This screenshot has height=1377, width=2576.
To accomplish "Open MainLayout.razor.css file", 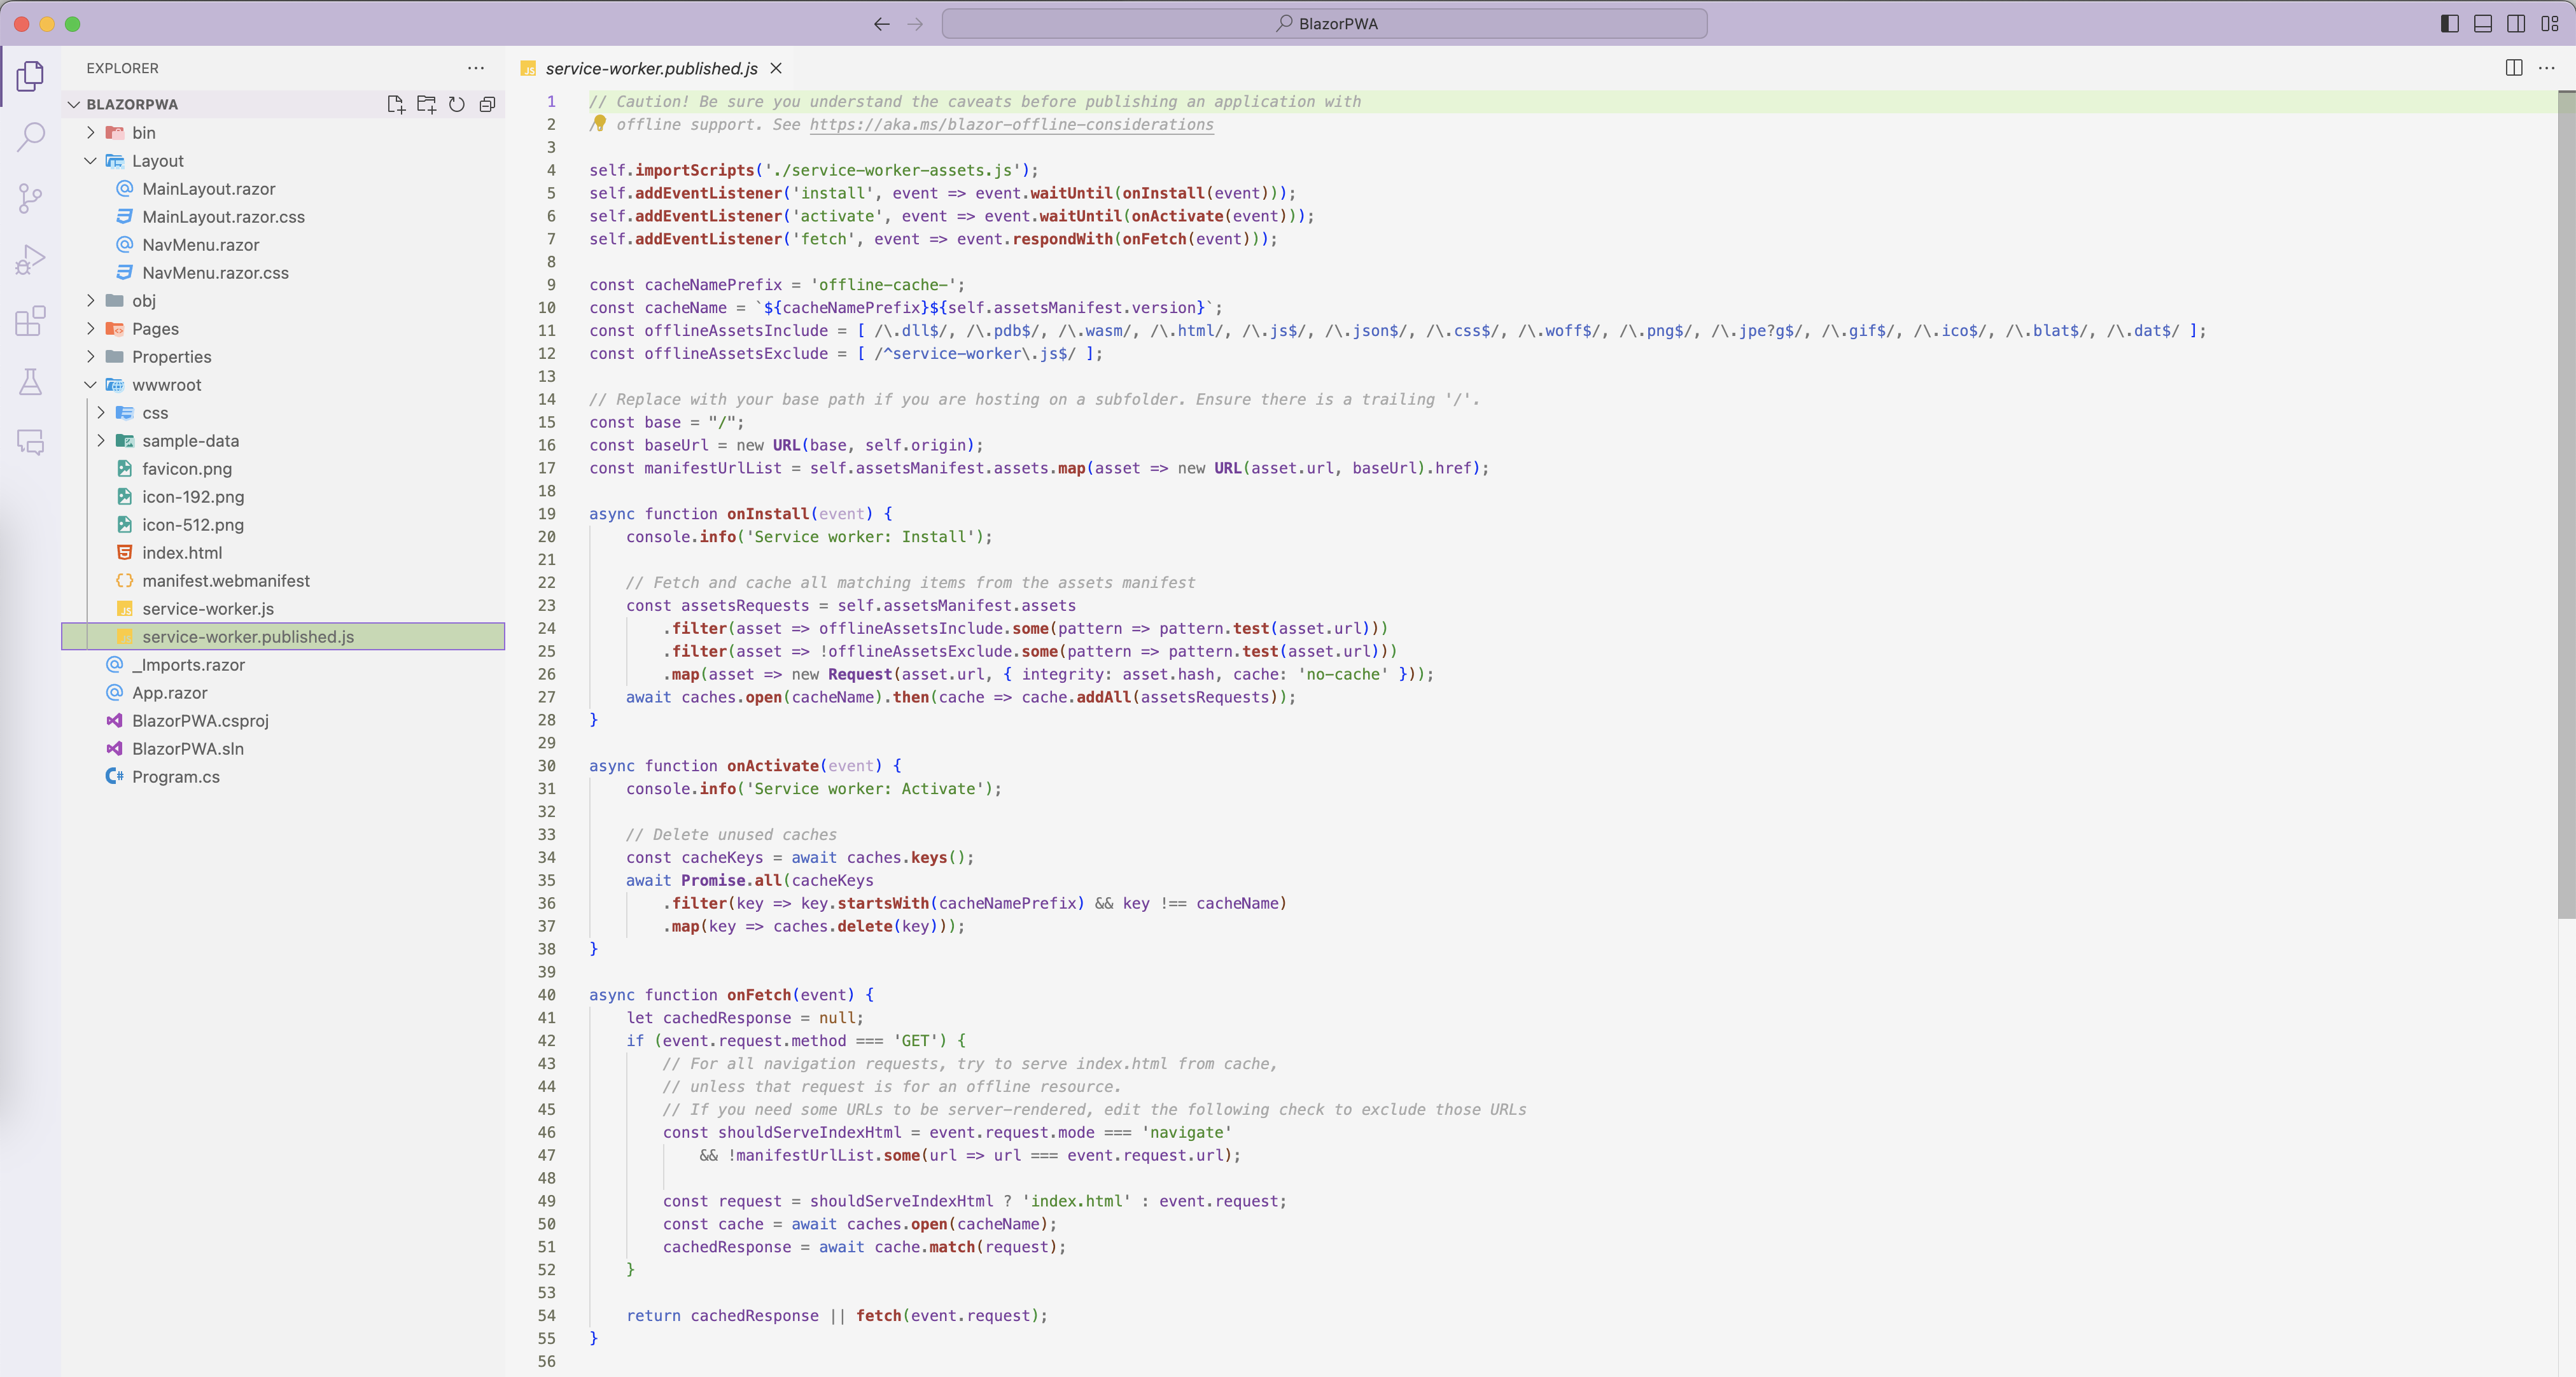I will (x=283, y=216).
